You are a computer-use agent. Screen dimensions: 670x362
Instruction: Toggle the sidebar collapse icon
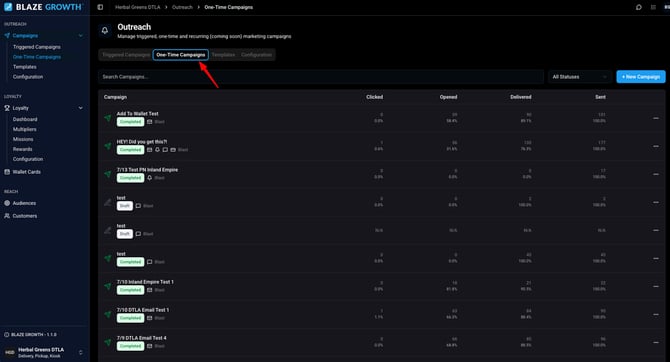(100, 7)
